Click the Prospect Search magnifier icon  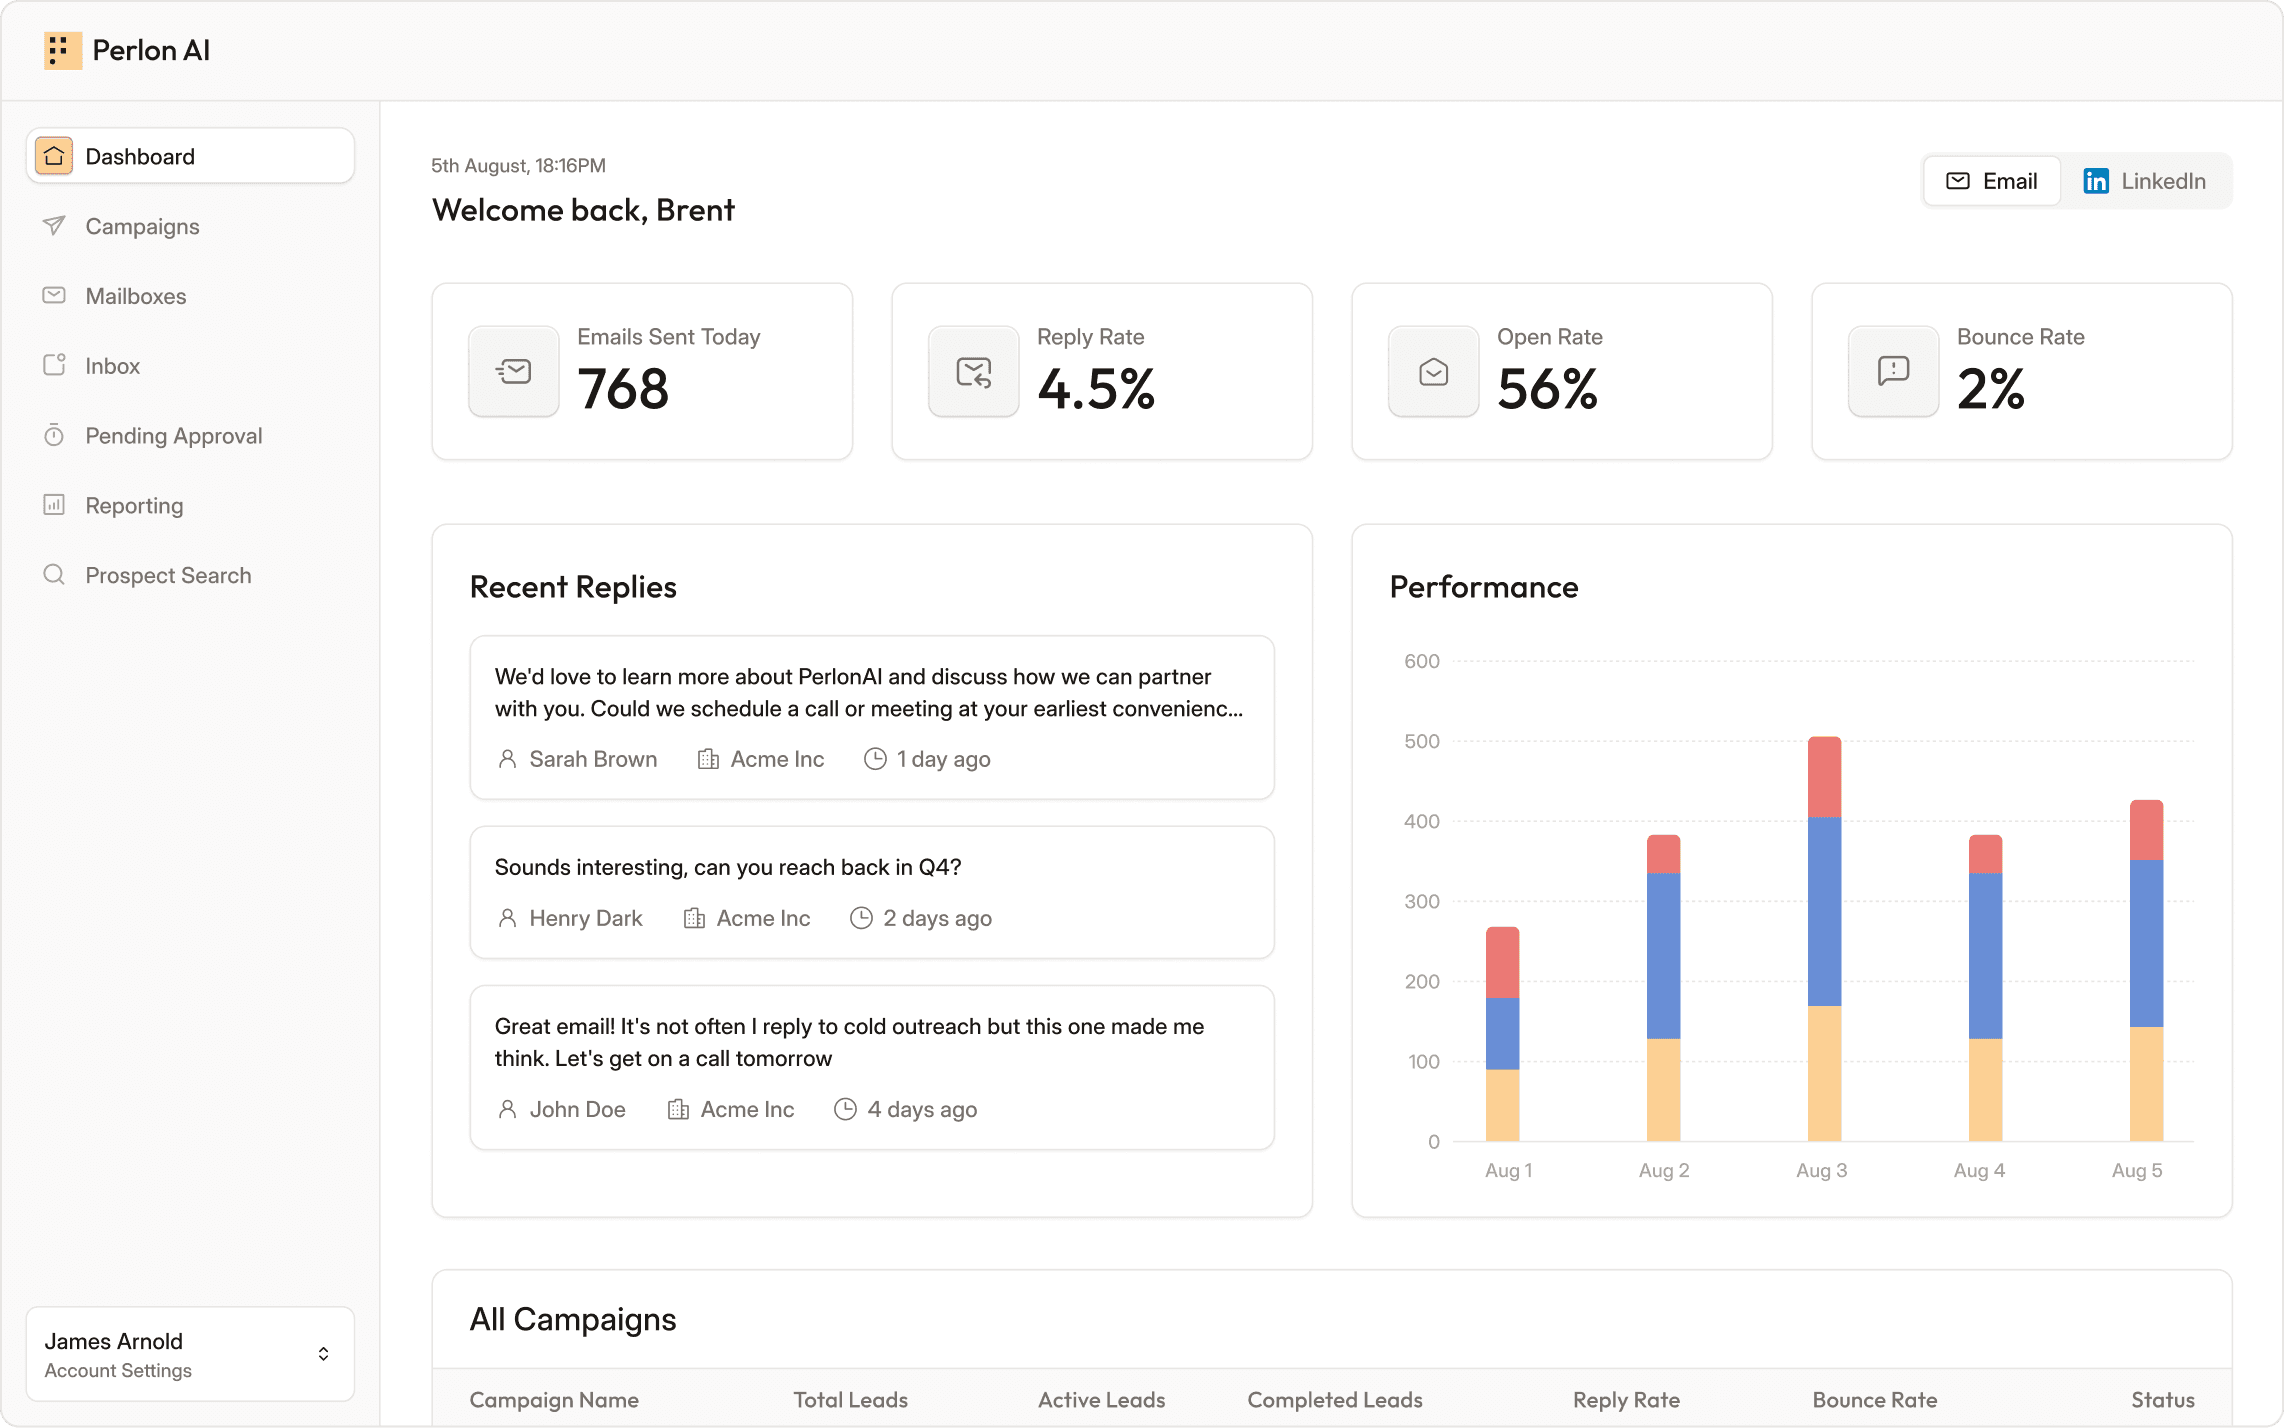click(54, 575)
